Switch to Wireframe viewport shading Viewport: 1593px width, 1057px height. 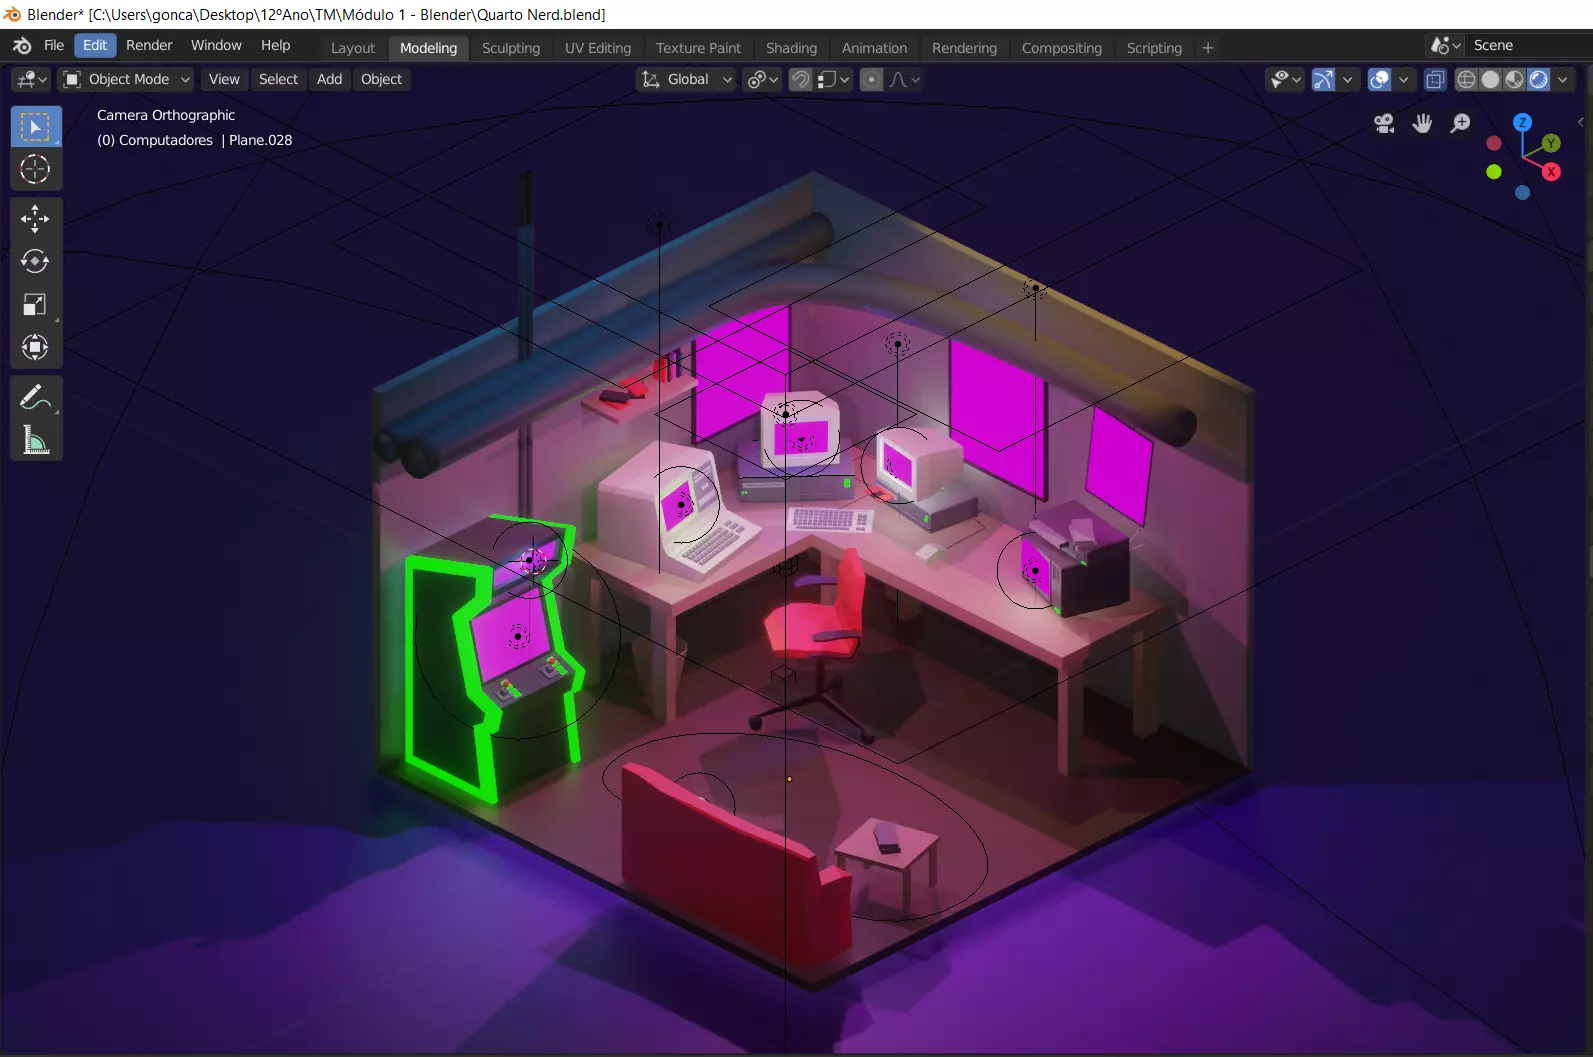(1466, 80)
